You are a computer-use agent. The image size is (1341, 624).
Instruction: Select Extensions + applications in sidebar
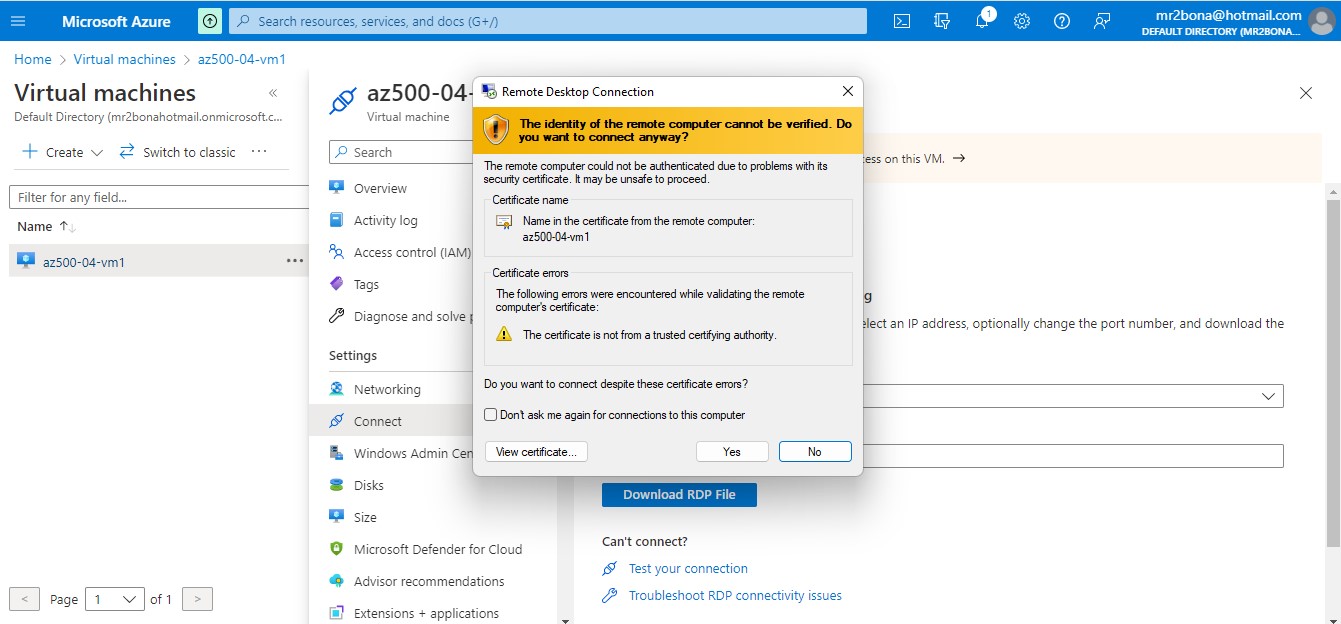(x=426, y=612)
